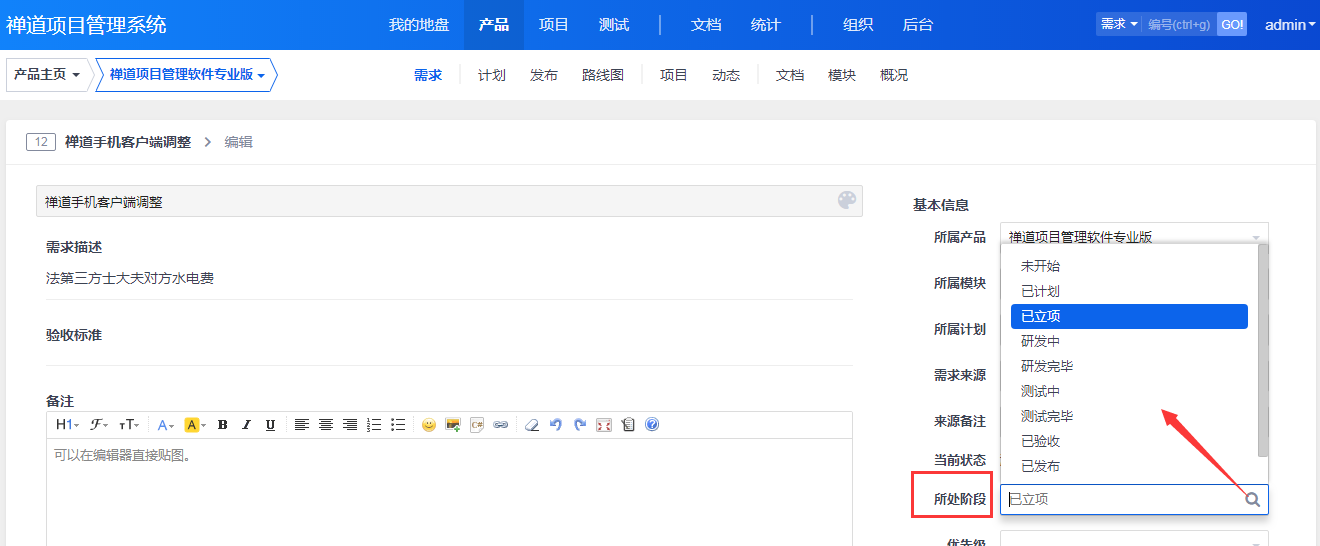This screenshot has height=546, width=1320.
Task: Select 未开始 in stage dropdown
Action: click(x=1129, y=266)
